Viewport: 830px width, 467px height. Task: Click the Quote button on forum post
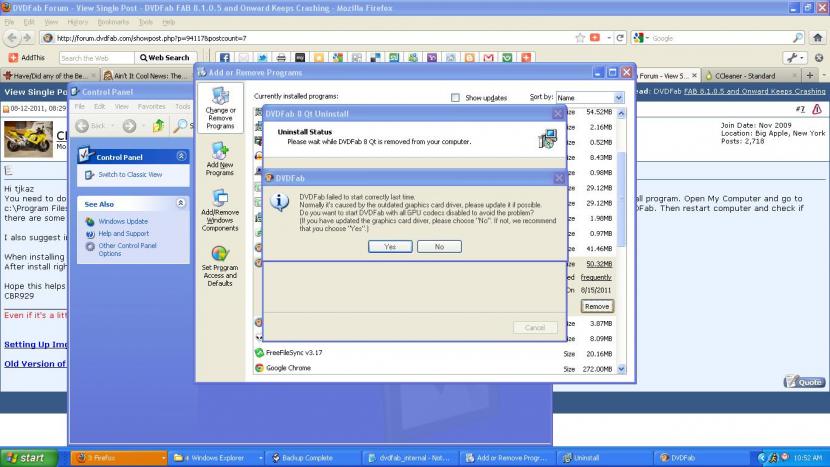[804, 381]
